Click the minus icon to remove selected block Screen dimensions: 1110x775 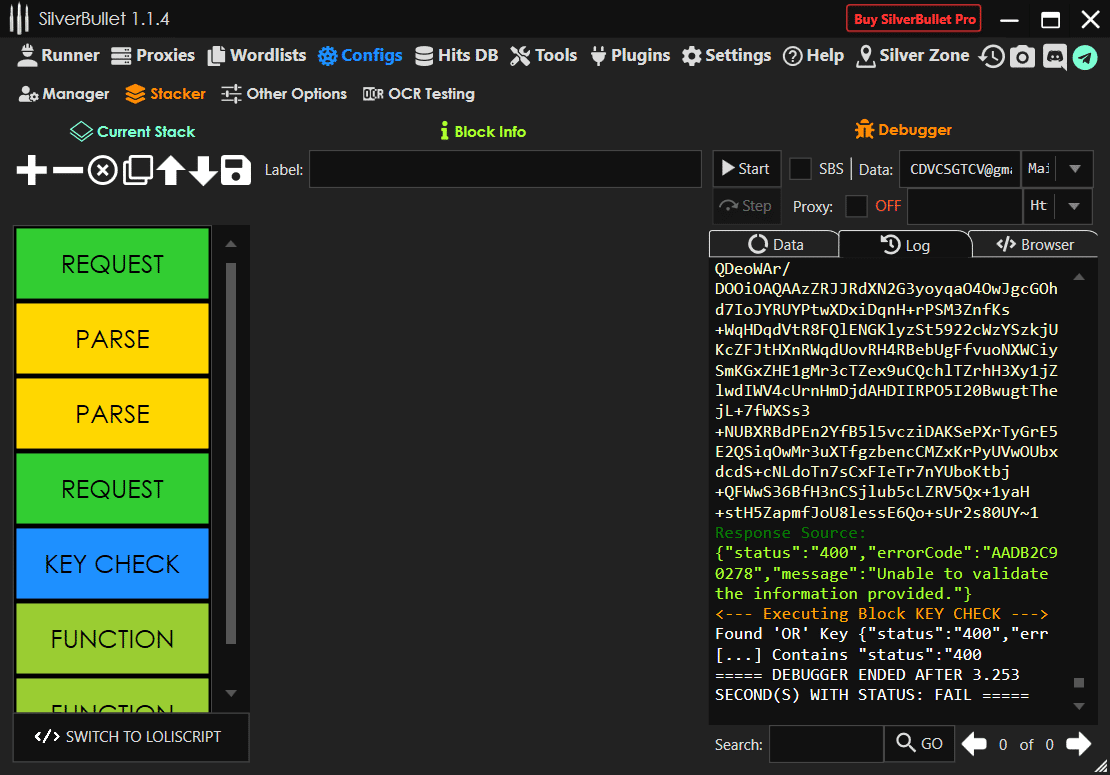click(67, 171)
